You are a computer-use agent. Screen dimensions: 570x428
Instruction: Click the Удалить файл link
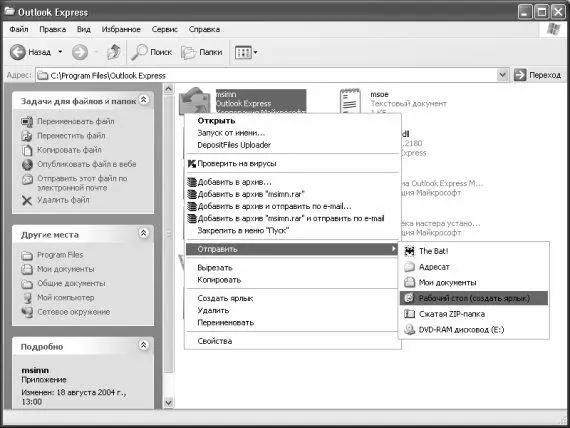63,200
